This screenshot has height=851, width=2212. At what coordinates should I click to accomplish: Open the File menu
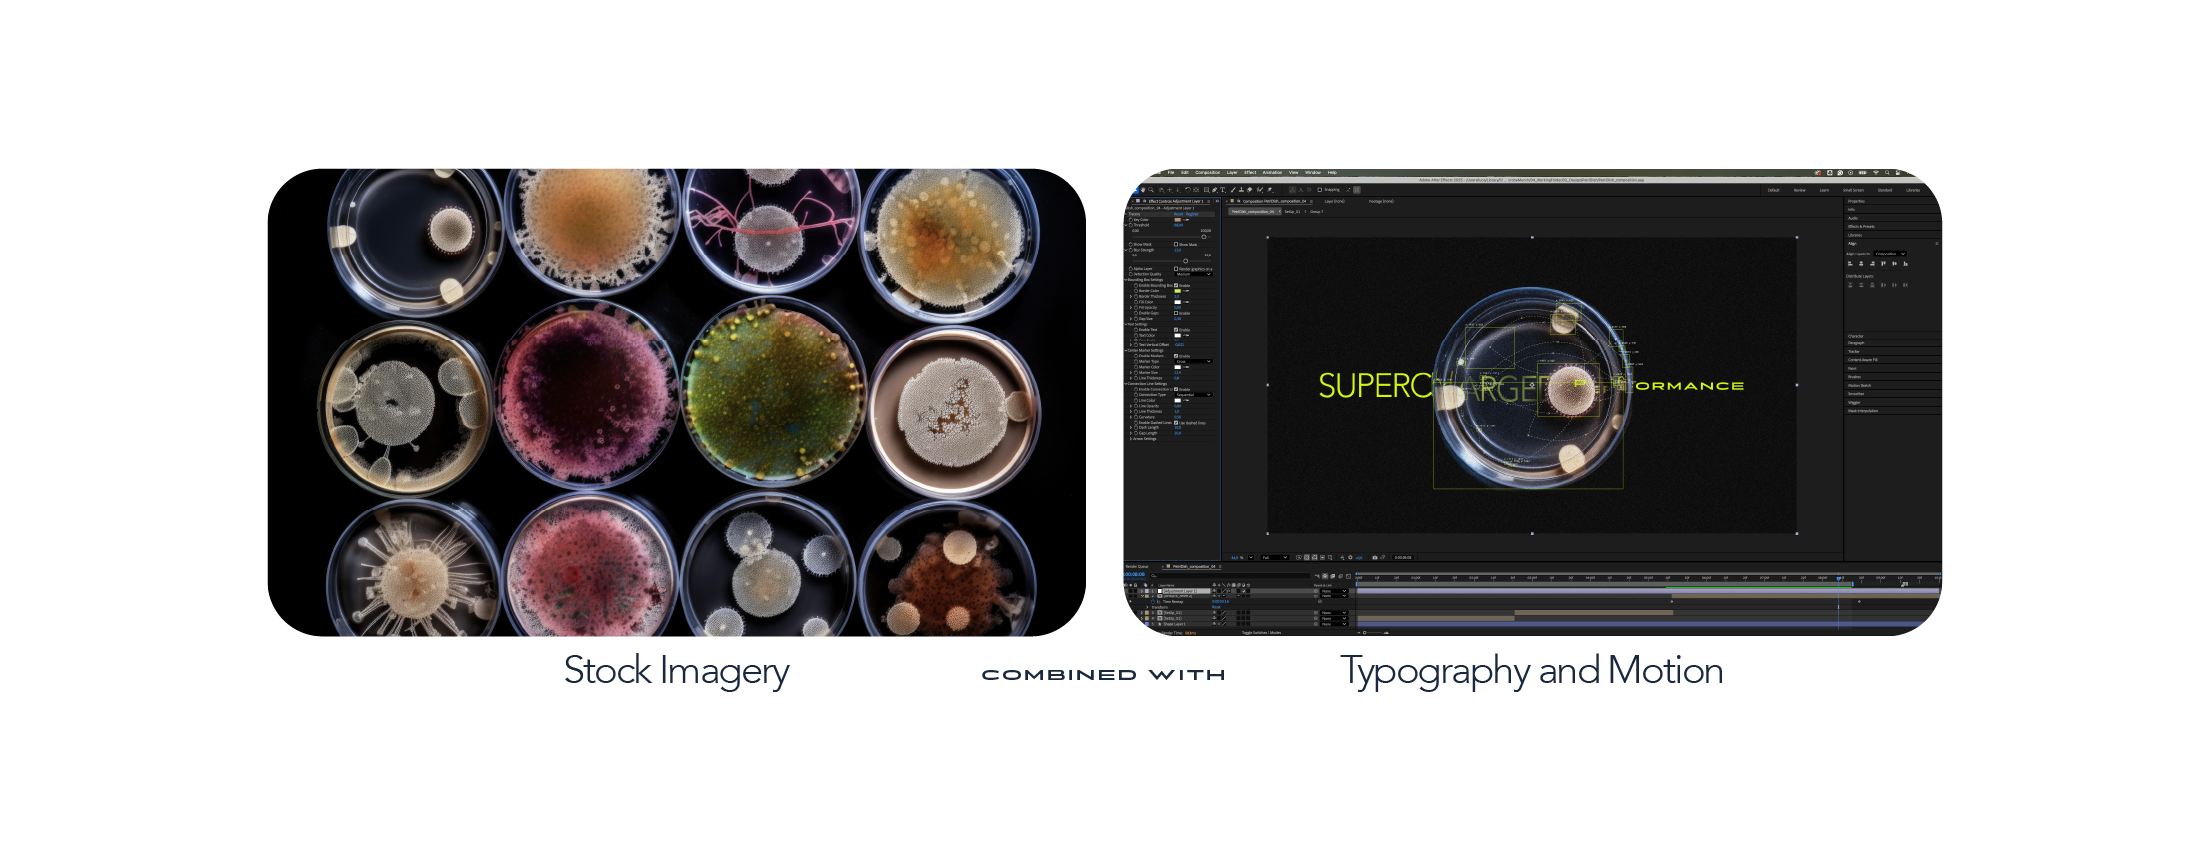coord(1171,173)
